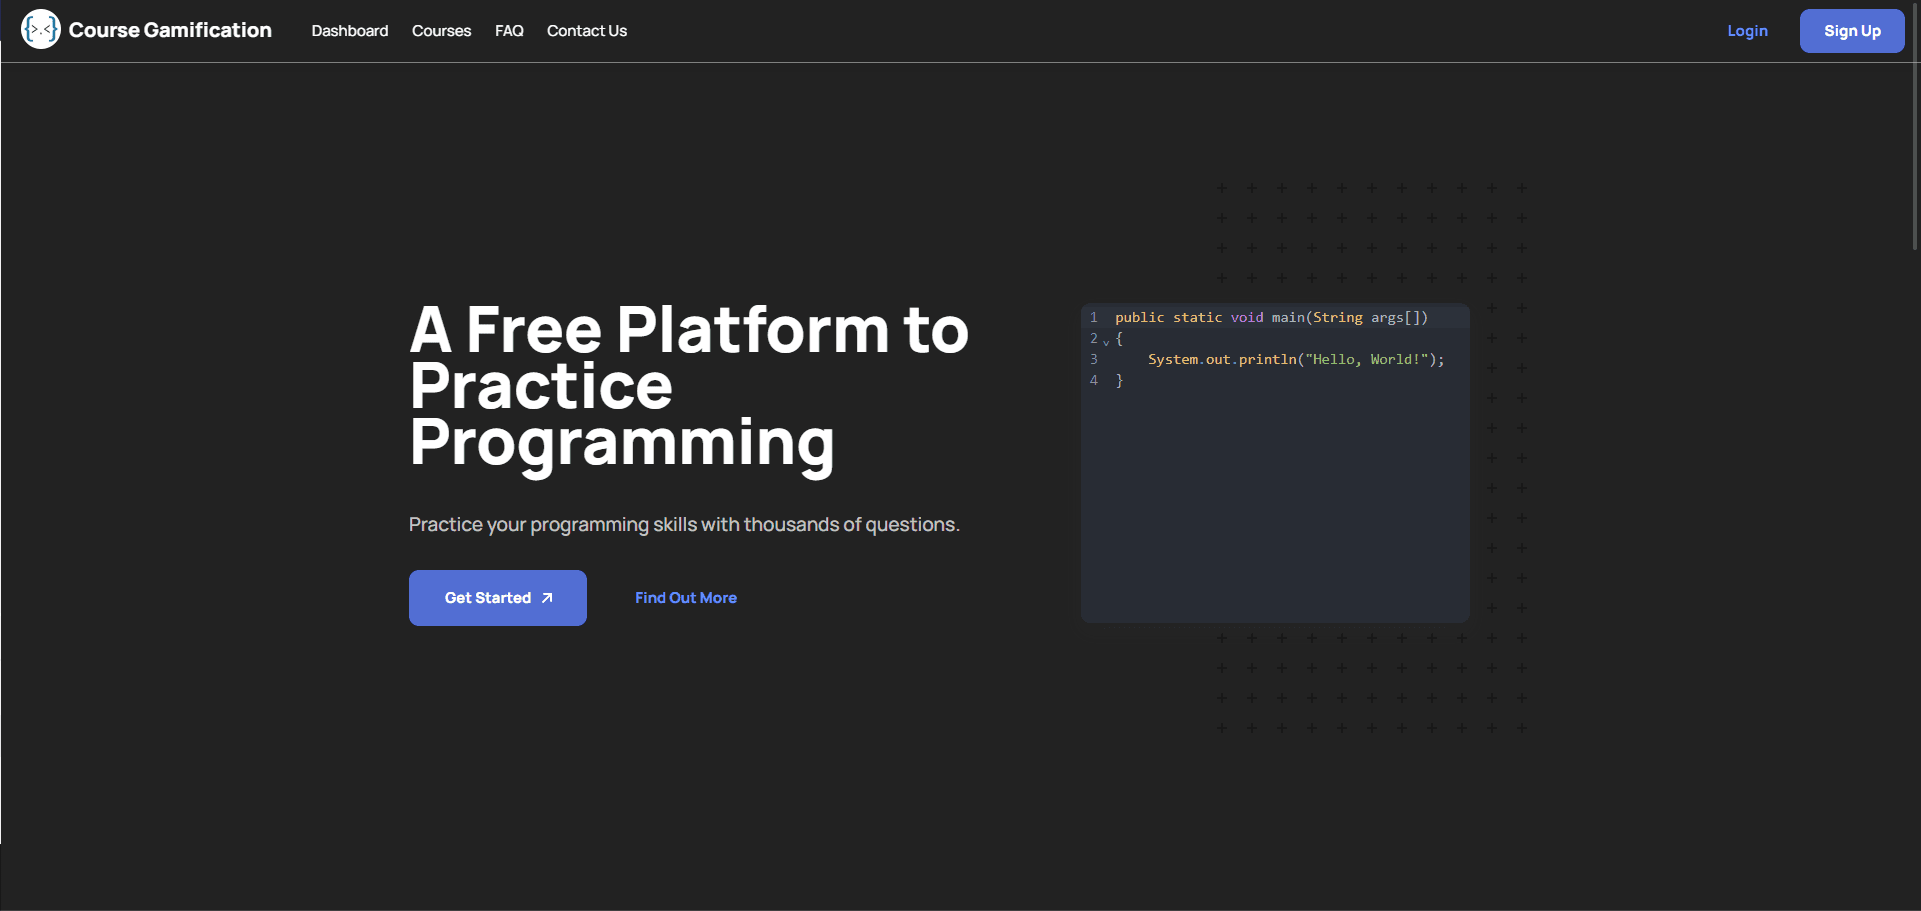Click the main heading text
This screenshot has width=1921, height=911.
(688, 385)
